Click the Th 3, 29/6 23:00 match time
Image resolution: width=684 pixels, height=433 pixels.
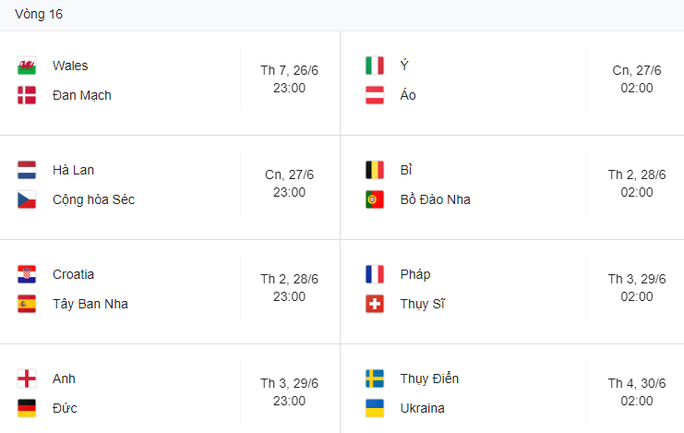289,392
